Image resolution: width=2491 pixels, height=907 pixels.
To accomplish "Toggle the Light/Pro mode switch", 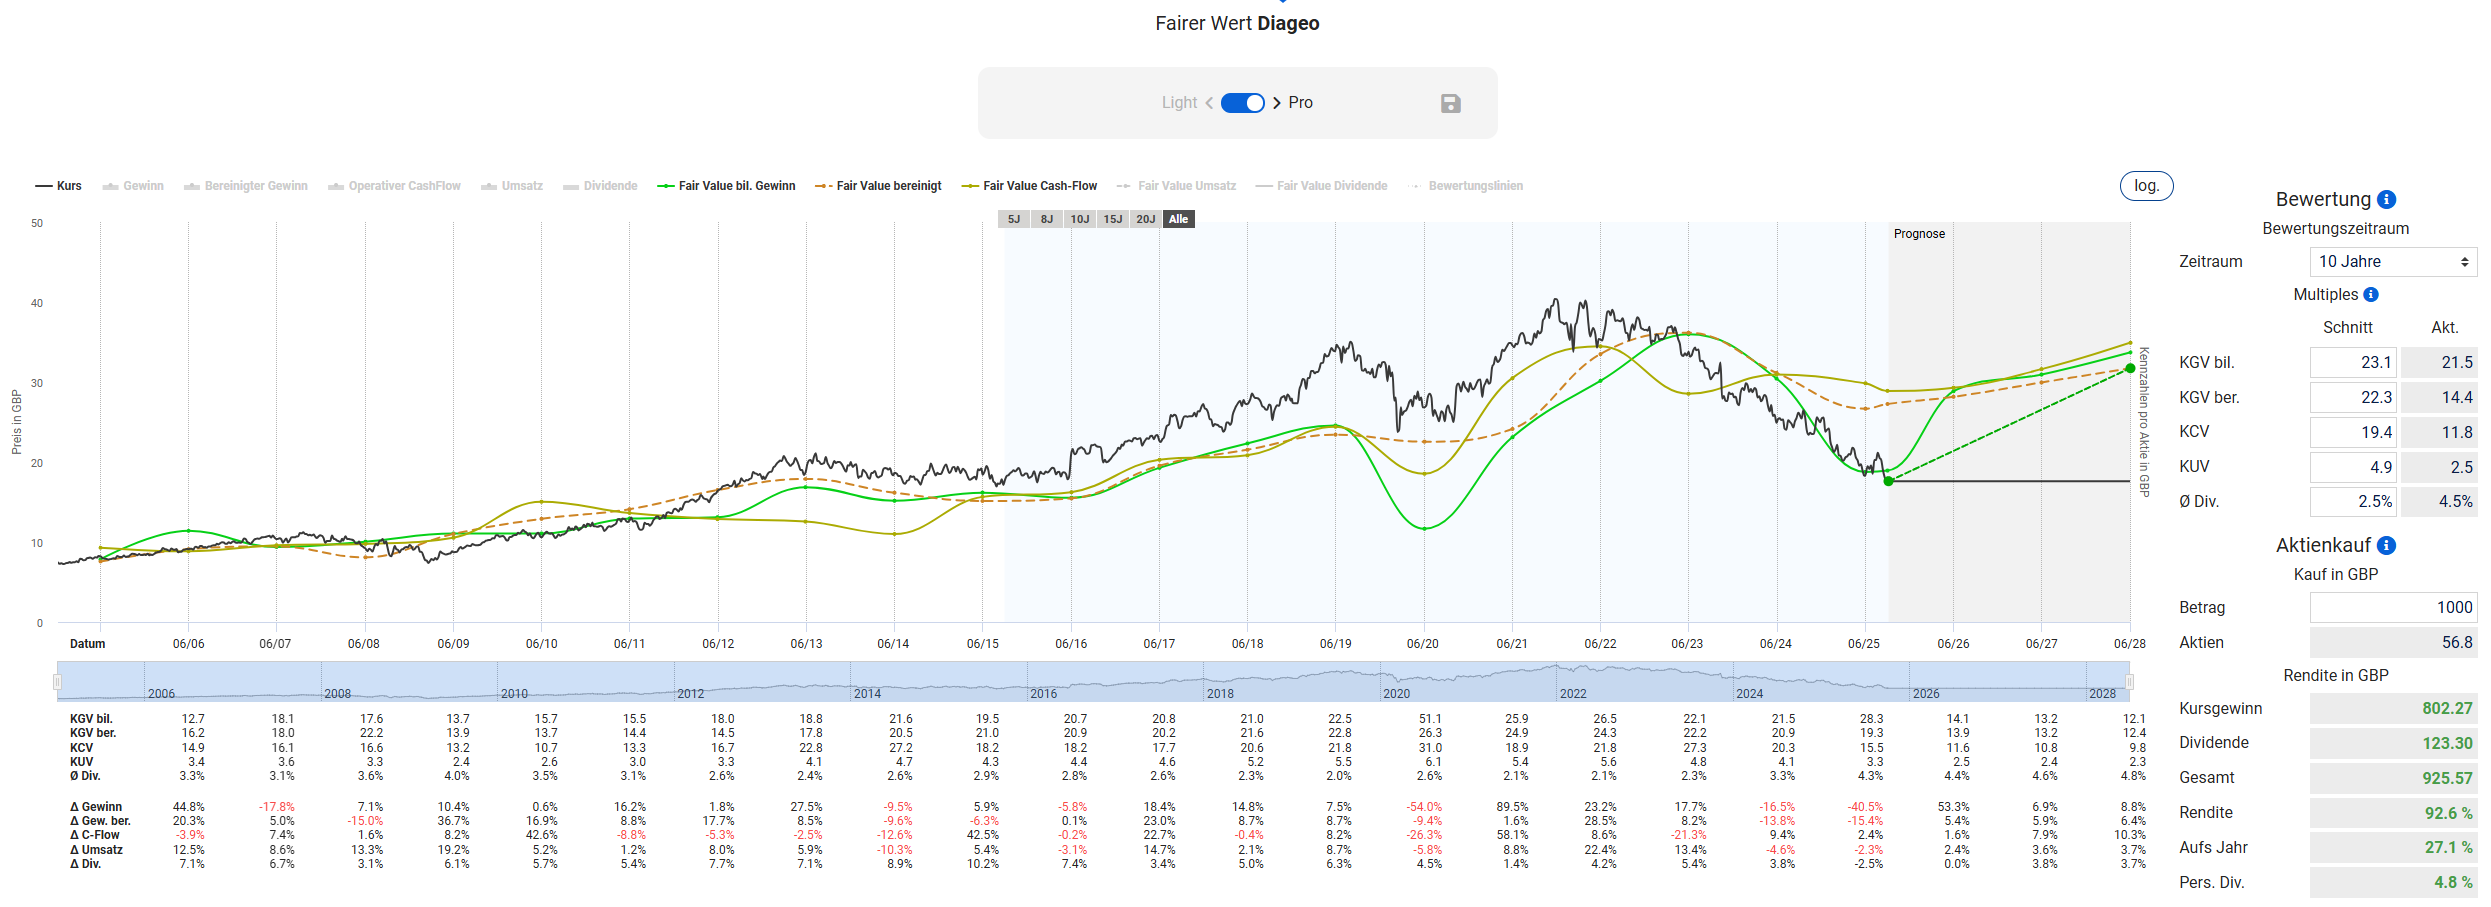I will click(x=1243, y=103).
